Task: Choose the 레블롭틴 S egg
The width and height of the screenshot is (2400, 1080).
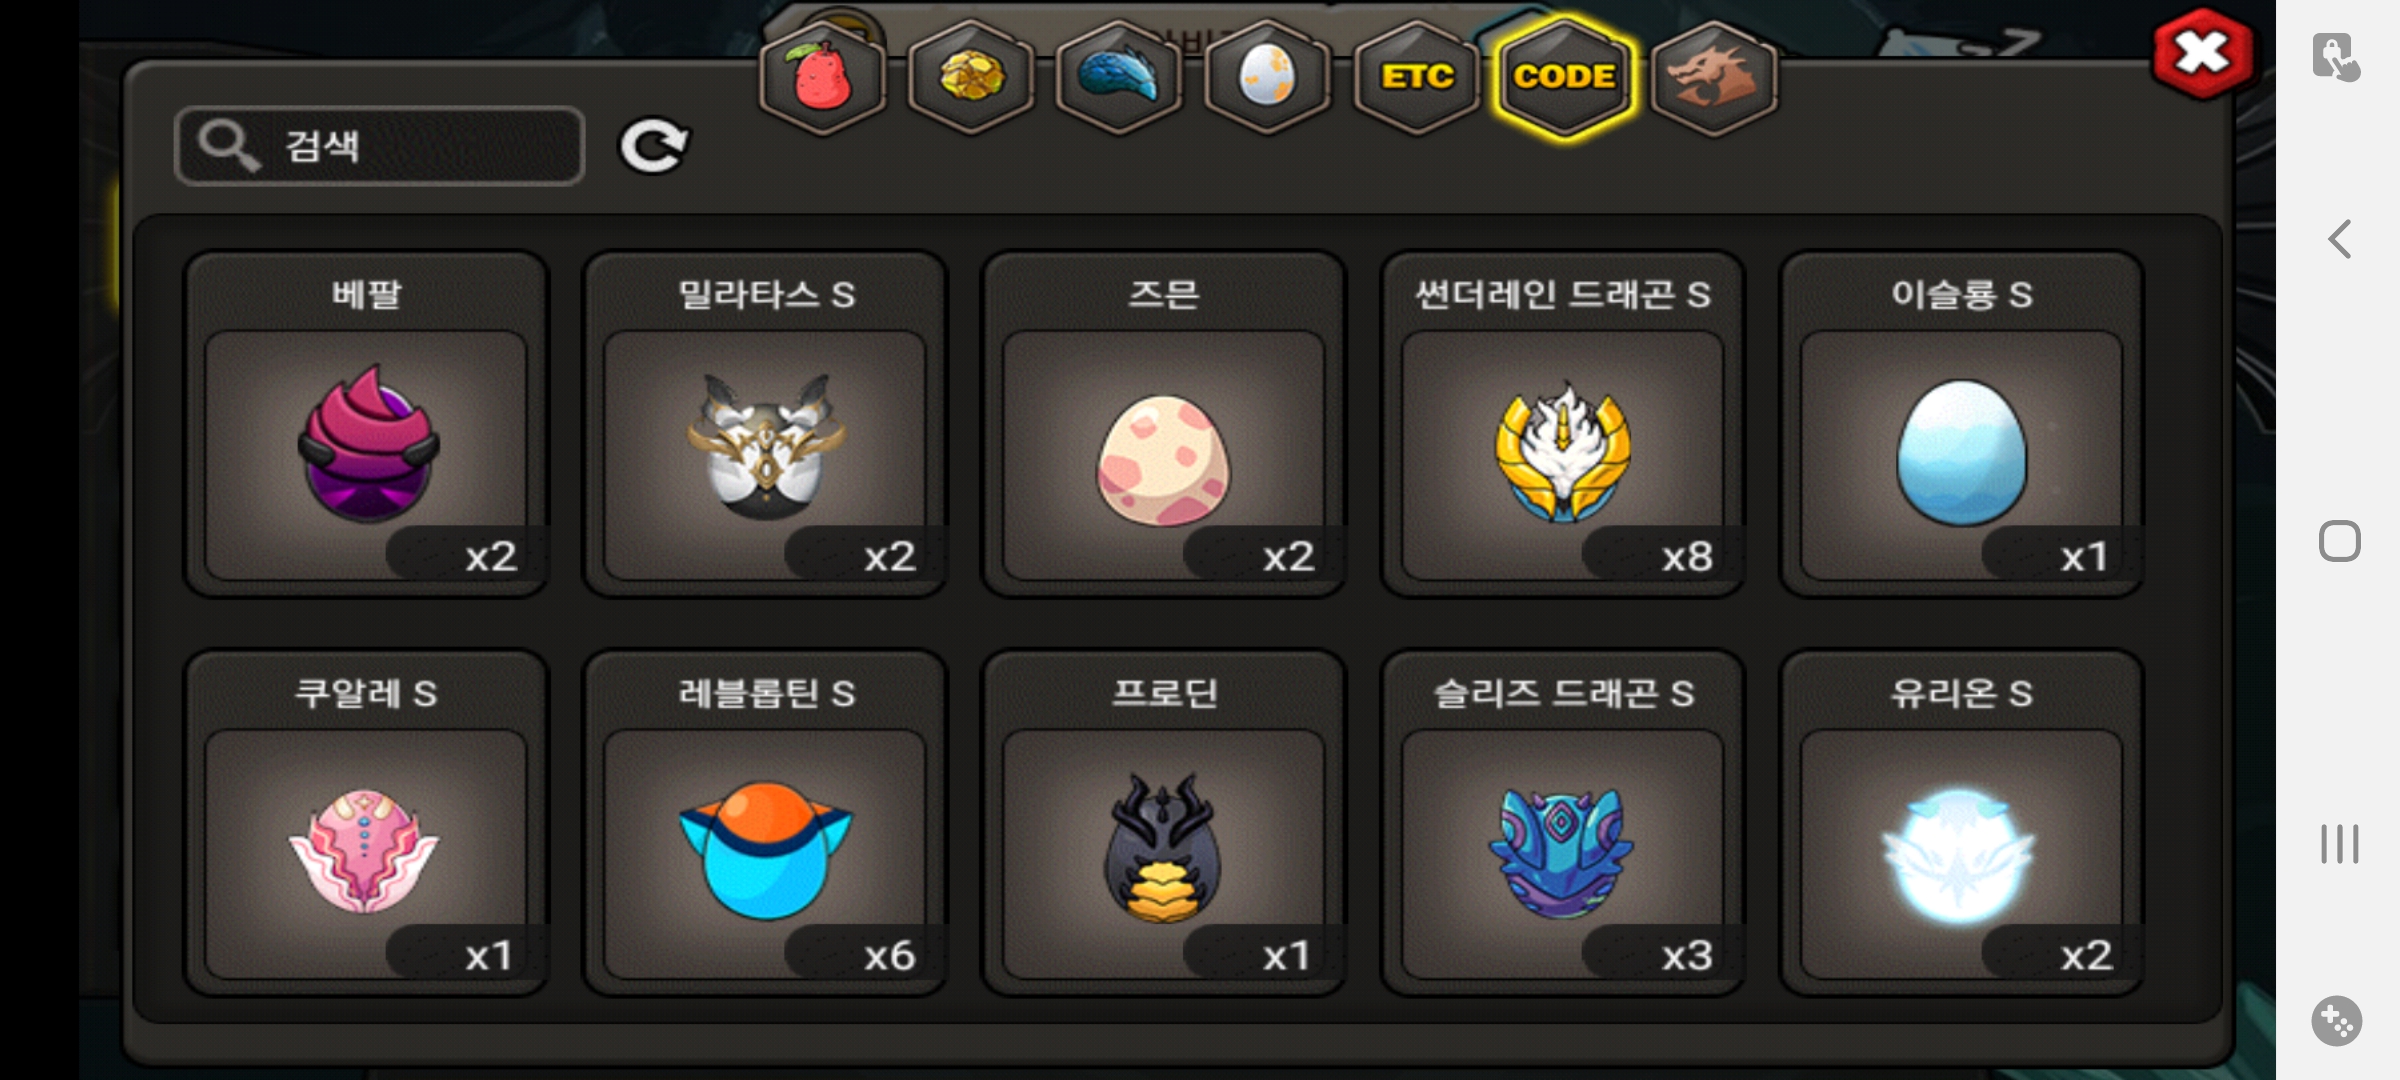Action: (765, 823)
